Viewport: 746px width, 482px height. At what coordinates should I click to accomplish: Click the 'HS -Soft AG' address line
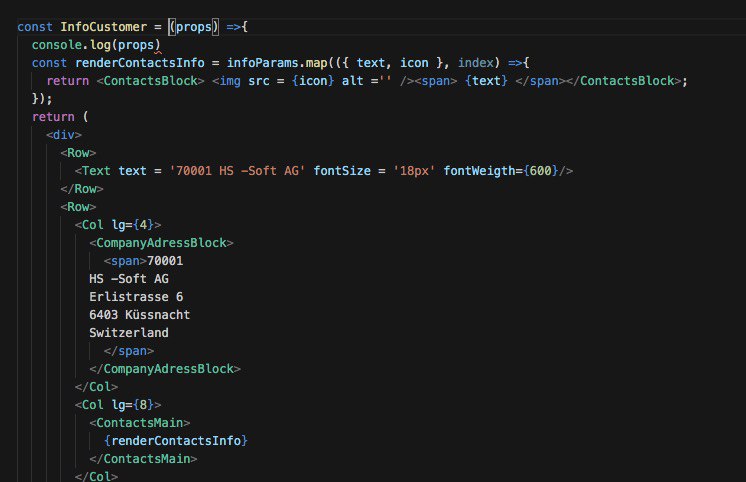(129, 279)
